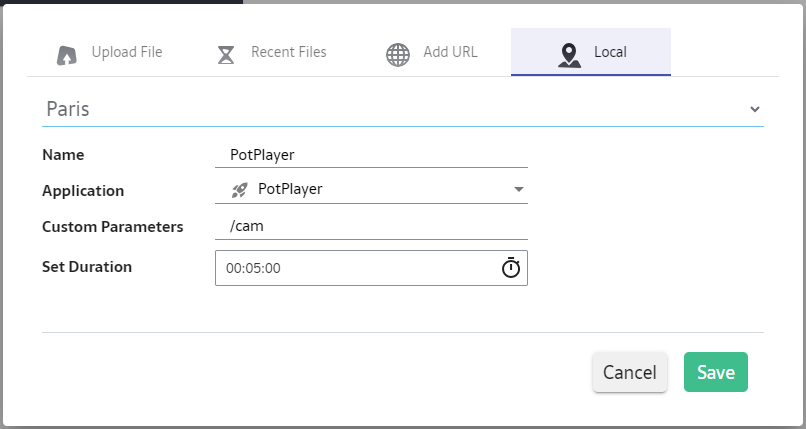Open the Application dropdown arrow
This screenshot has height=429, width=806.
518,189
